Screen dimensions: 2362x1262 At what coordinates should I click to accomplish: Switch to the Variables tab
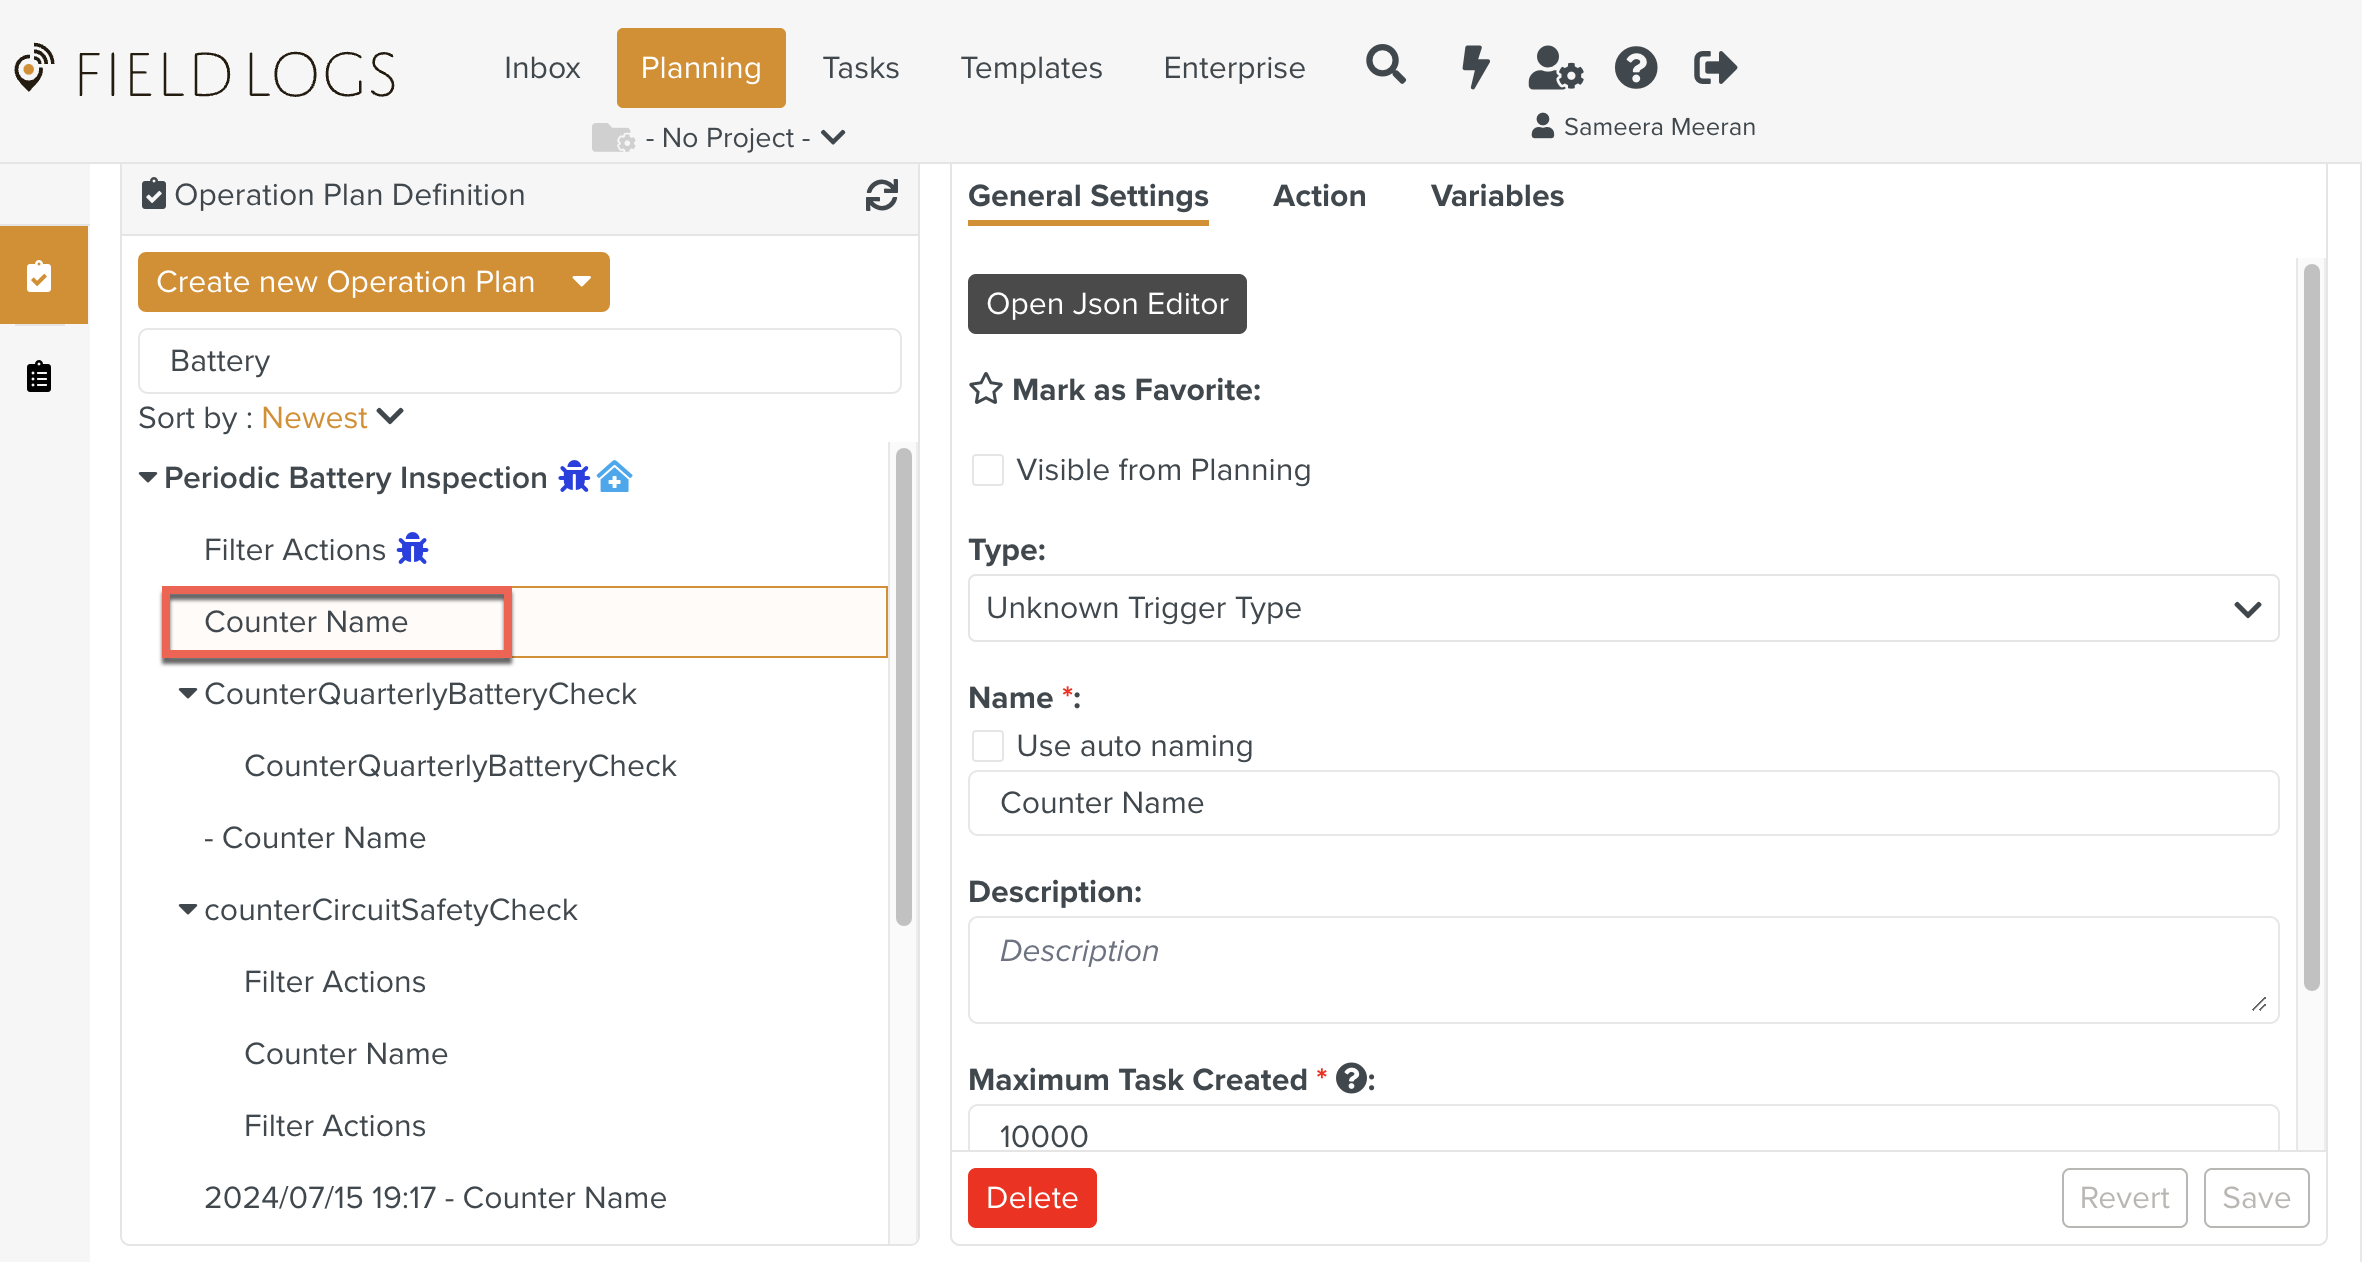(x=1497, y=196)
